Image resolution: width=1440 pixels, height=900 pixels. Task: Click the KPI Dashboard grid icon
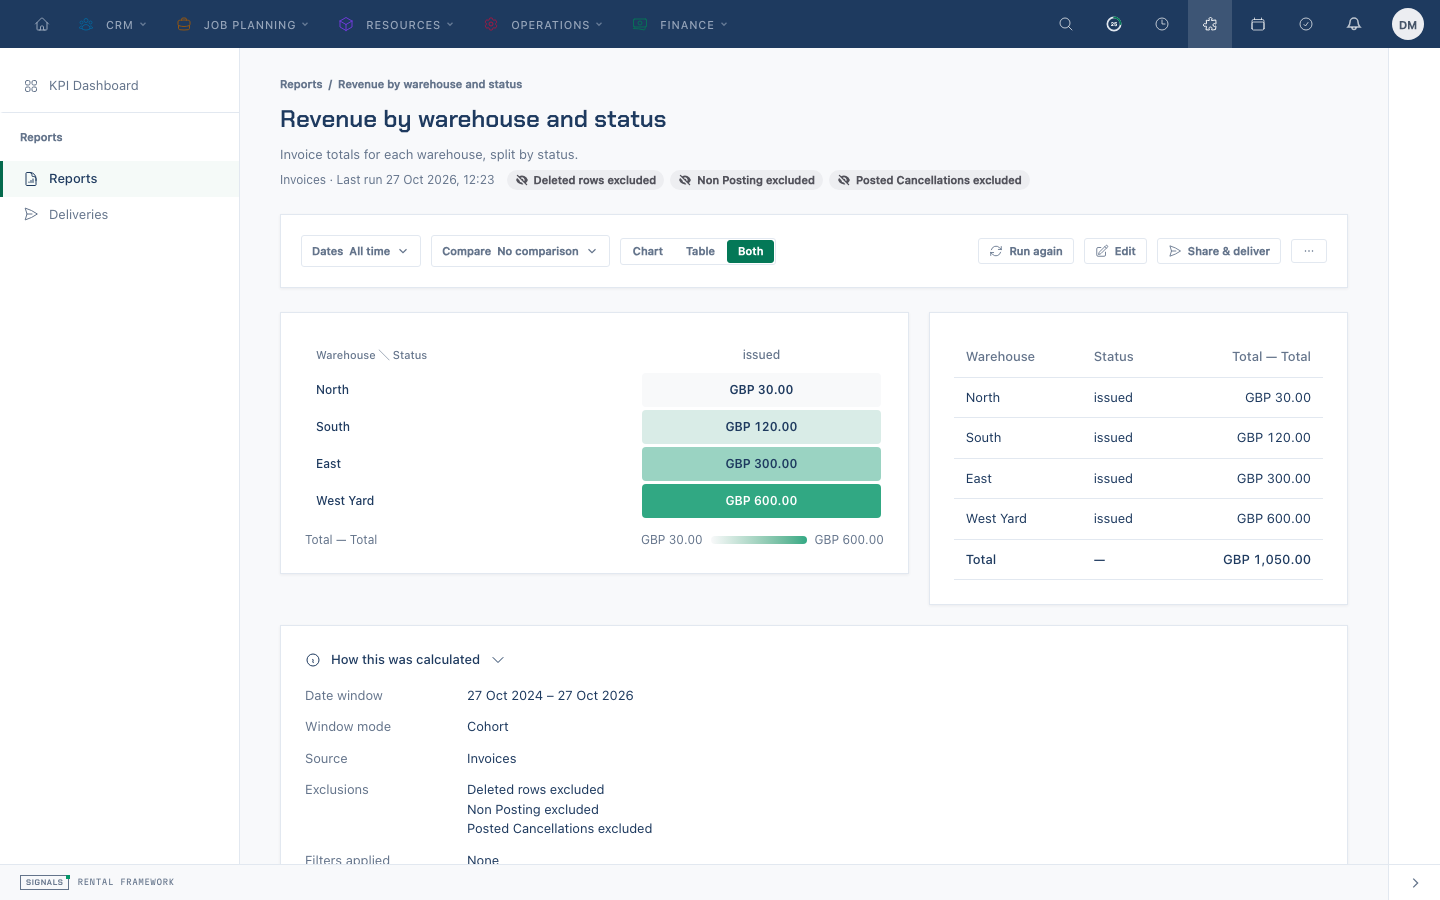(x=31, y=86)
